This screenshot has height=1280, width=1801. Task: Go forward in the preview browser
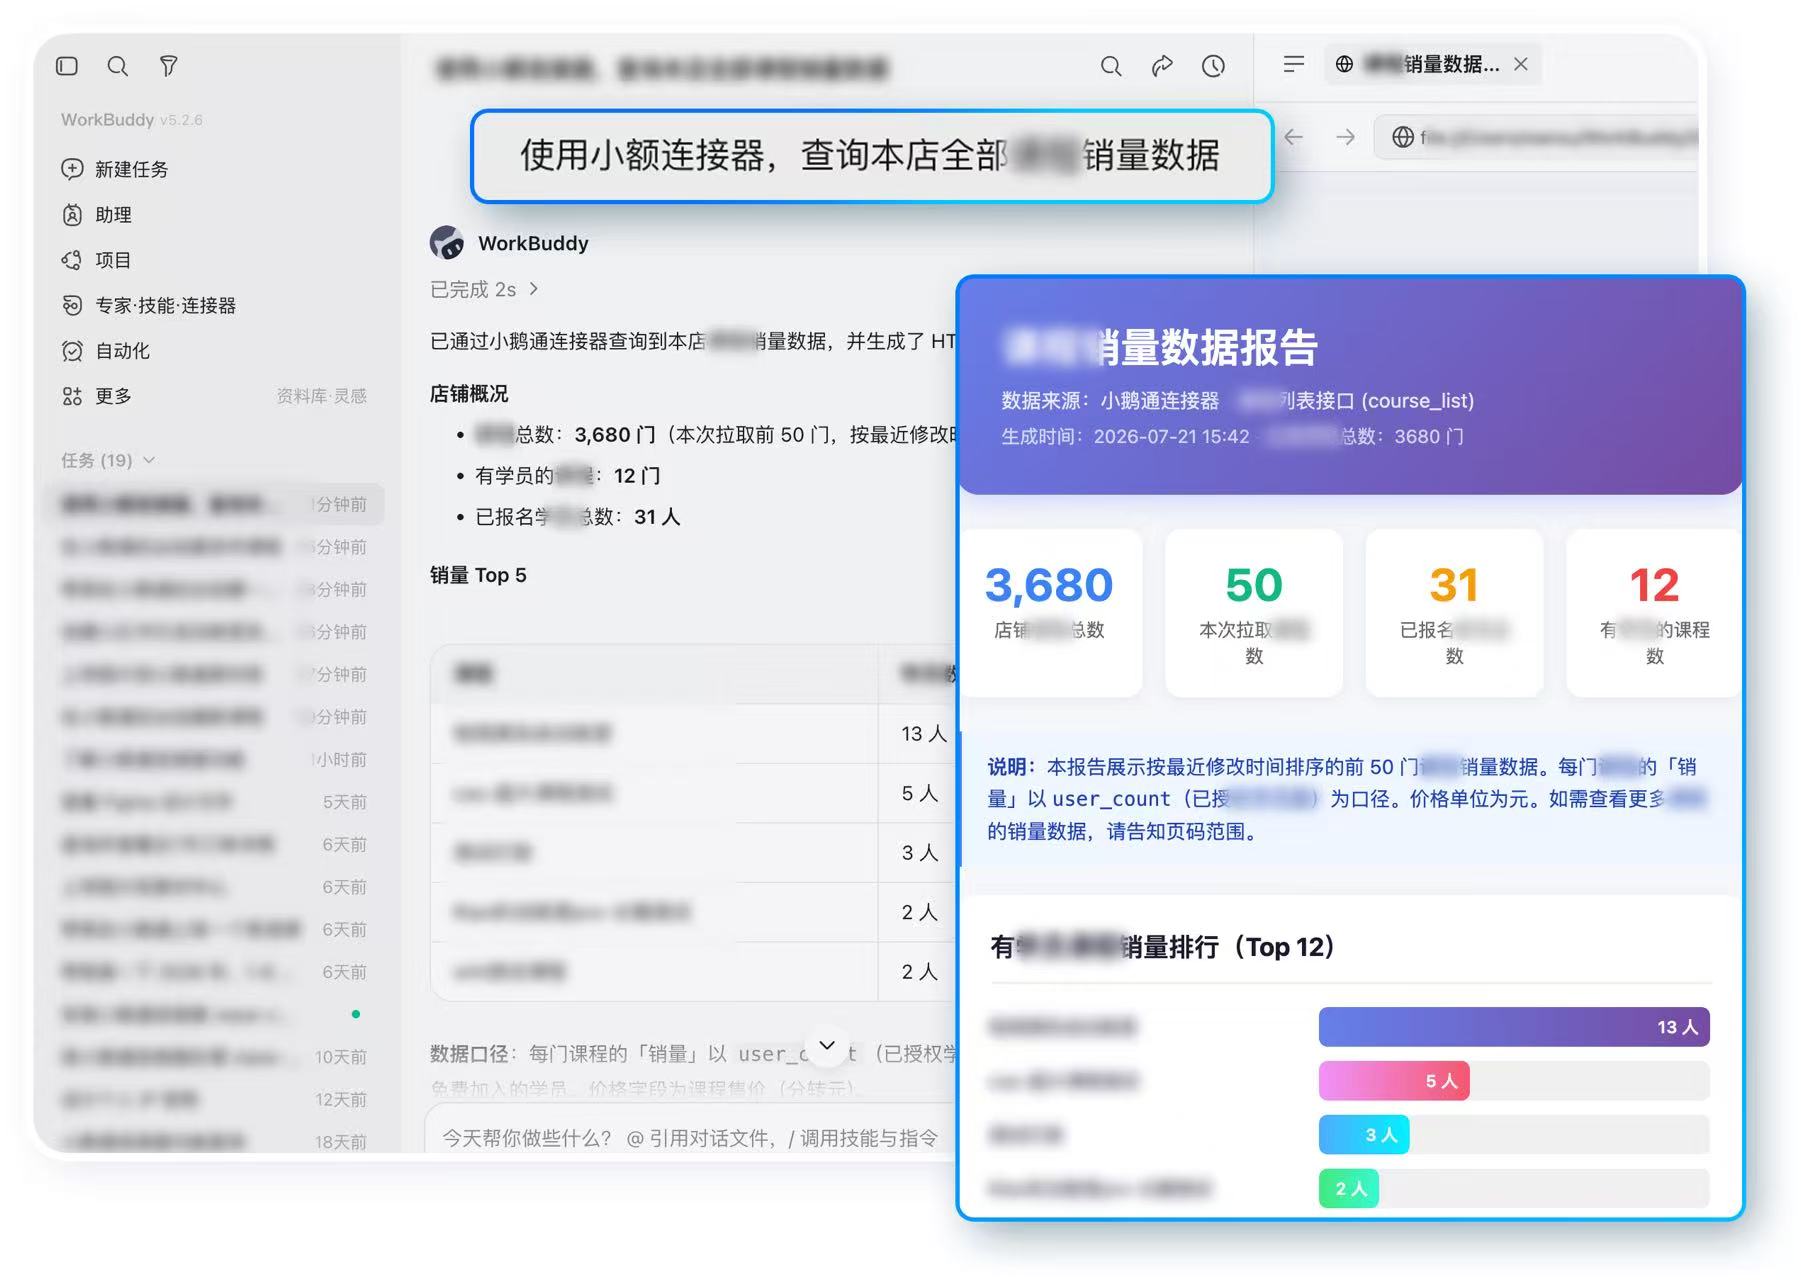tap(1346, 137)
